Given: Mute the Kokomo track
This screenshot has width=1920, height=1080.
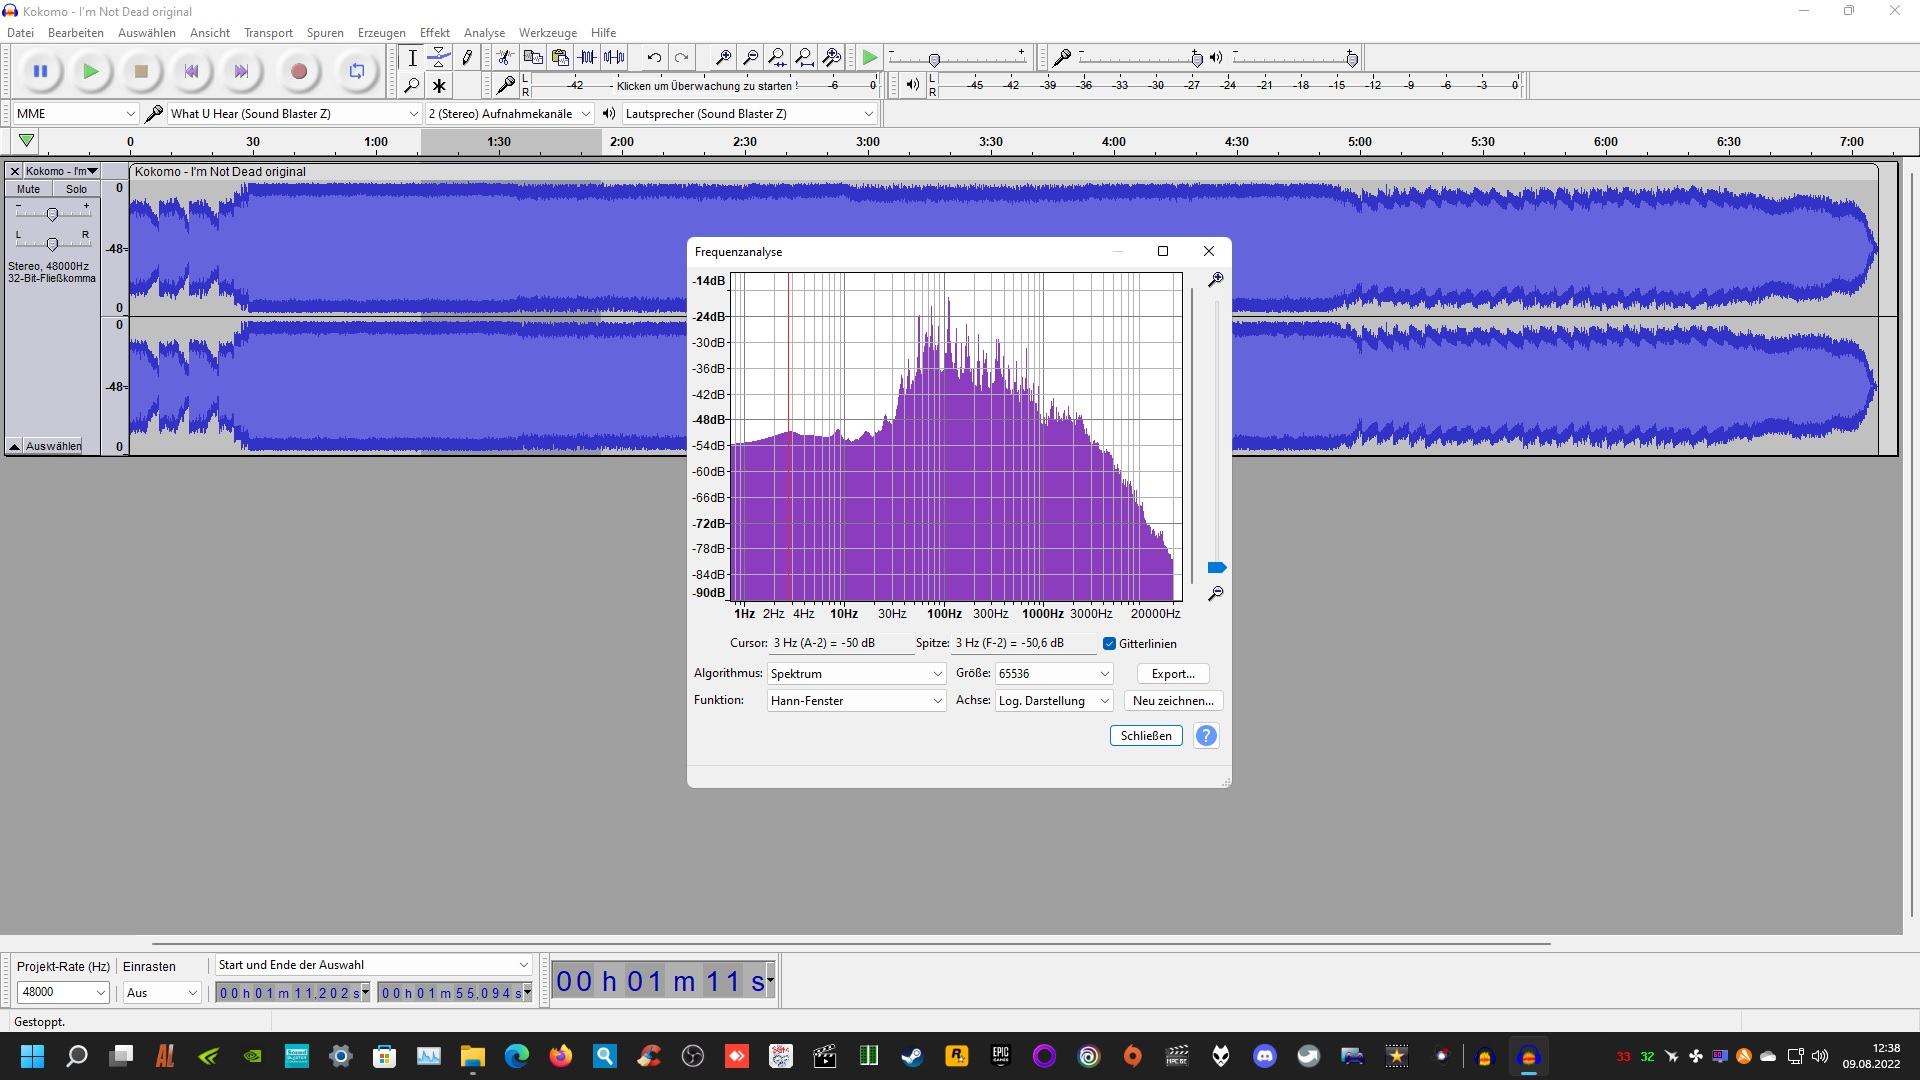Looking at the screenshot, I should click(28, 189).
